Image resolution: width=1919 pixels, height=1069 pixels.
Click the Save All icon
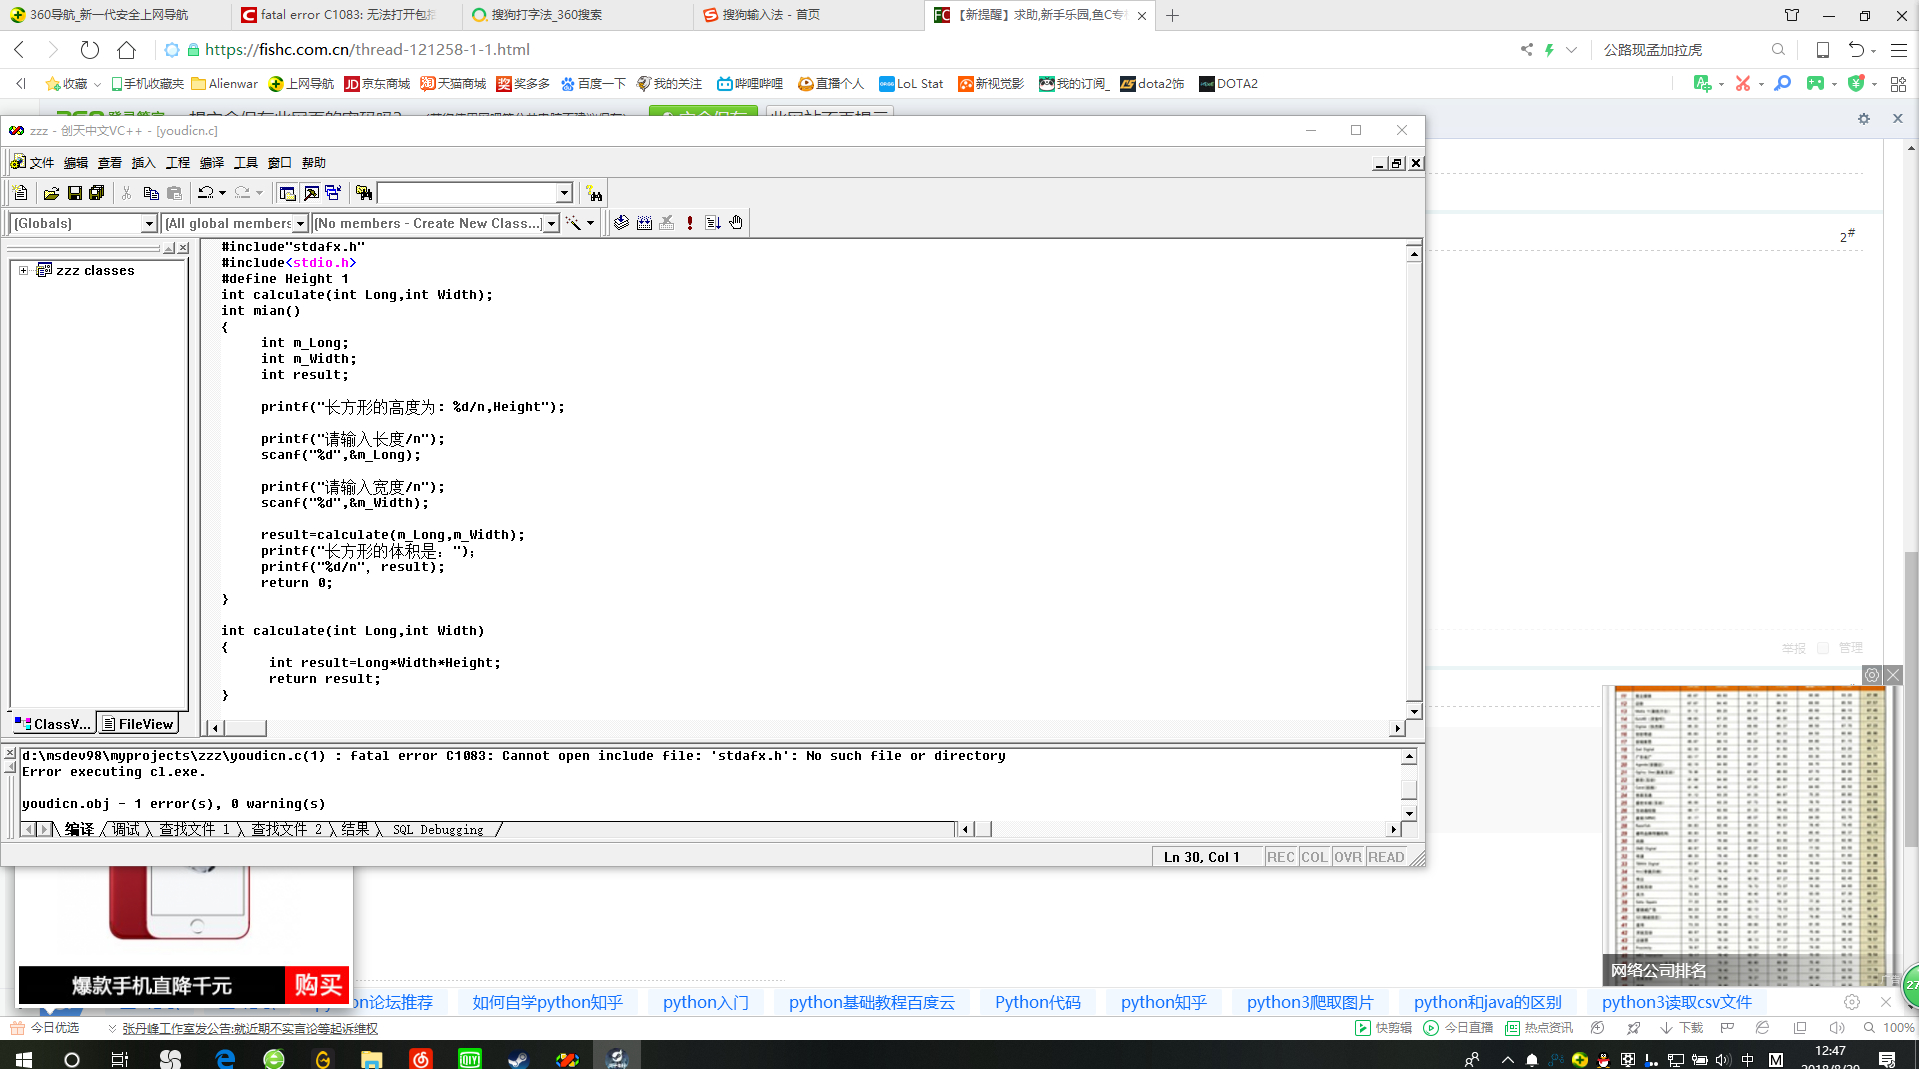tap(97, 193)
